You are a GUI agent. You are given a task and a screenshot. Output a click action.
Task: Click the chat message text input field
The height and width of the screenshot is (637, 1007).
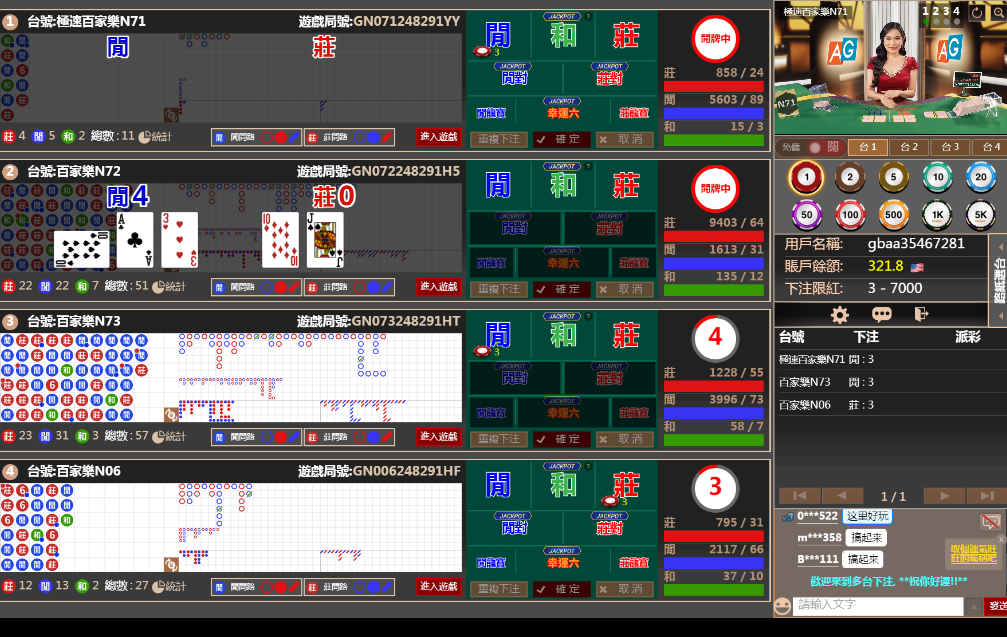878,606
